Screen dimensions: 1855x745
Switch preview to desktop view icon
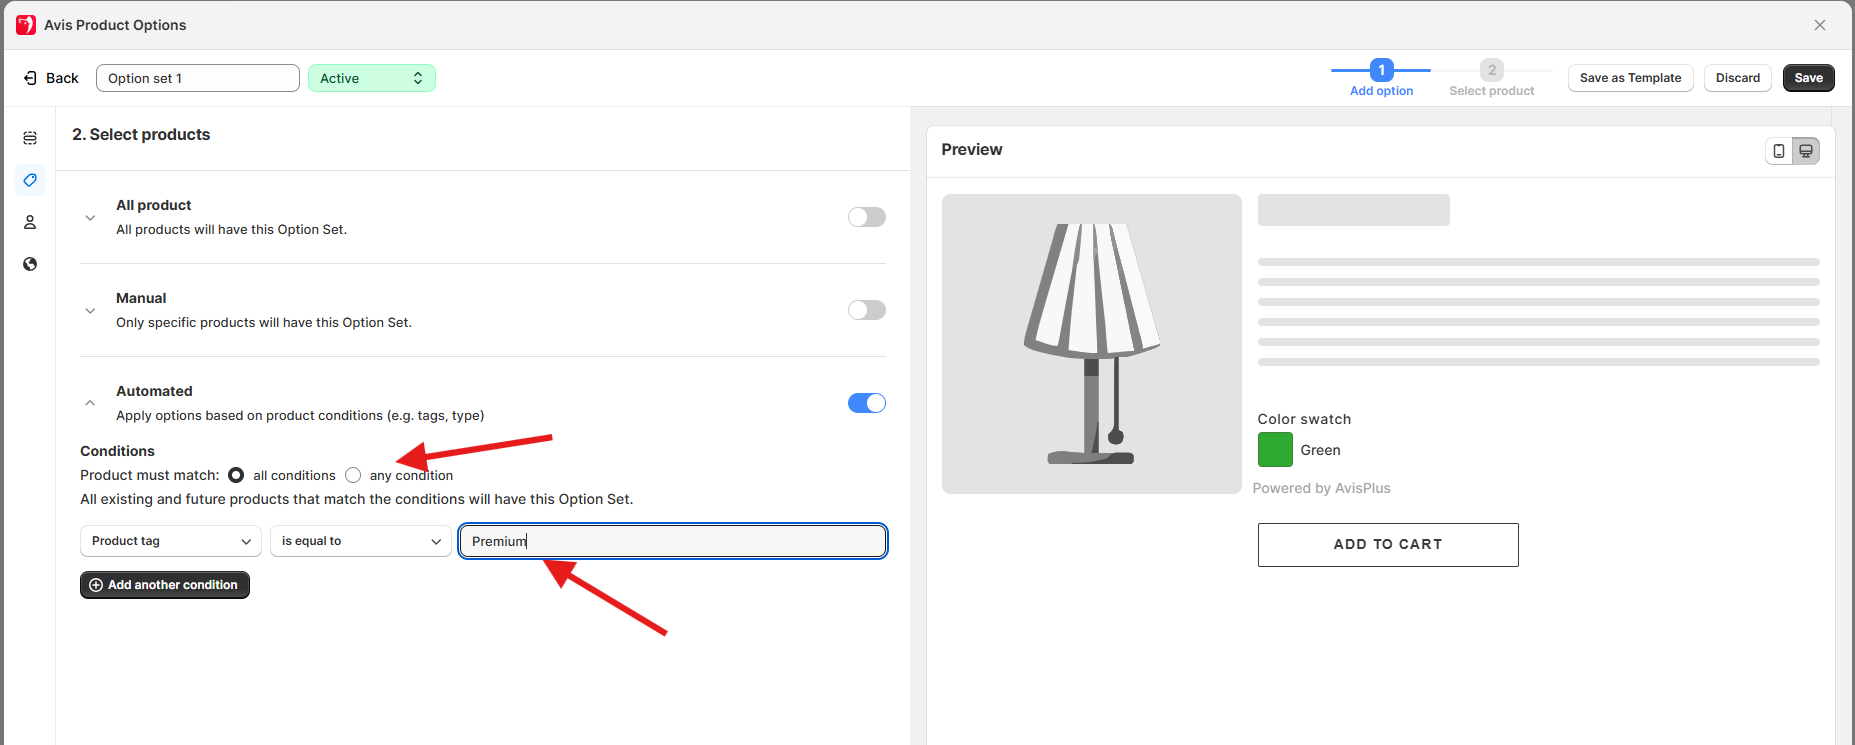[1806, 151]
